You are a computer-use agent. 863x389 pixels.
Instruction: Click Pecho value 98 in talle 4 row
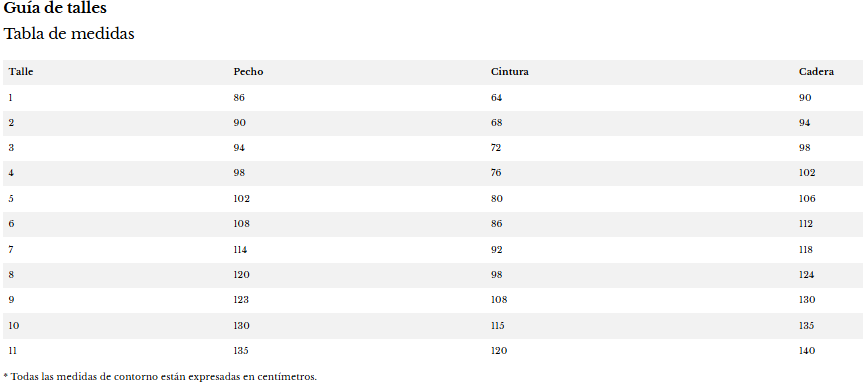click(239, 173)
